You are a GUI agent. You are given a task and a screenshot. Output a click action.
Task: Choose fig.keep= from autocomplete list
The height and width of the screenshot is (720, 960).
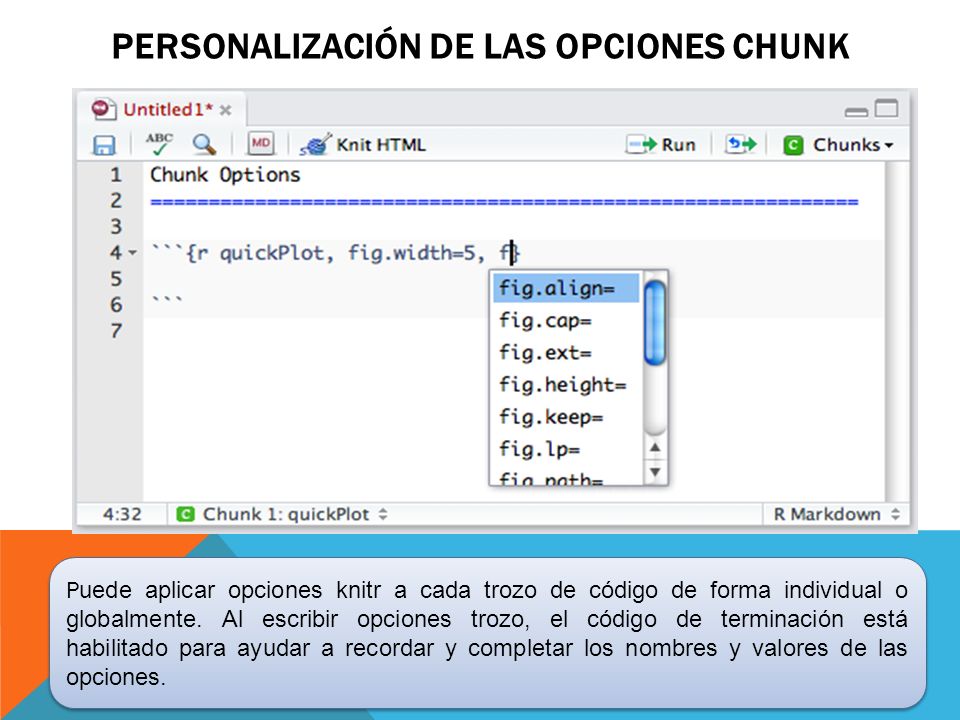566,417
